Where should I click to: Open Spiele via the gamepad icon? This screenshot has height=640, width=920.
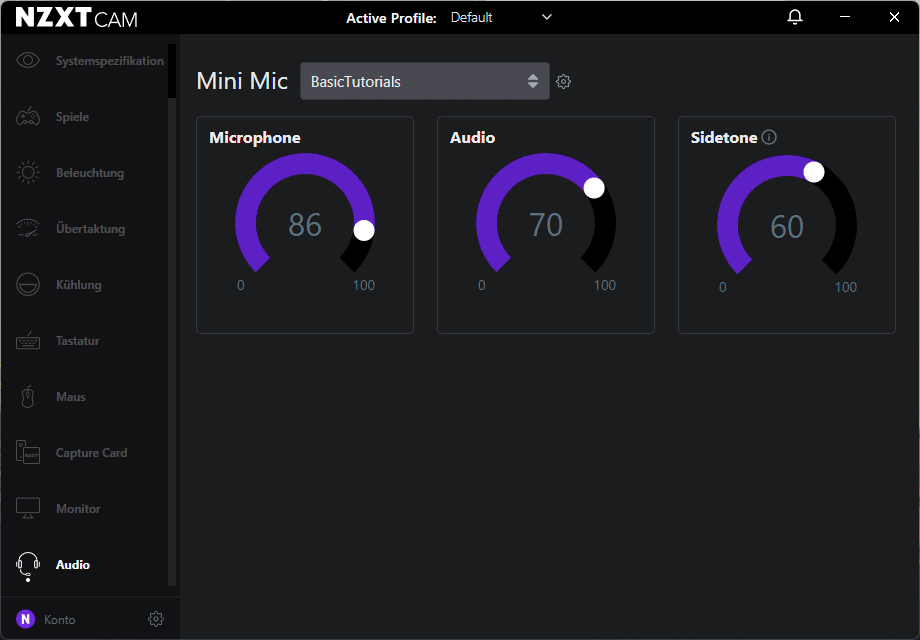28,117
